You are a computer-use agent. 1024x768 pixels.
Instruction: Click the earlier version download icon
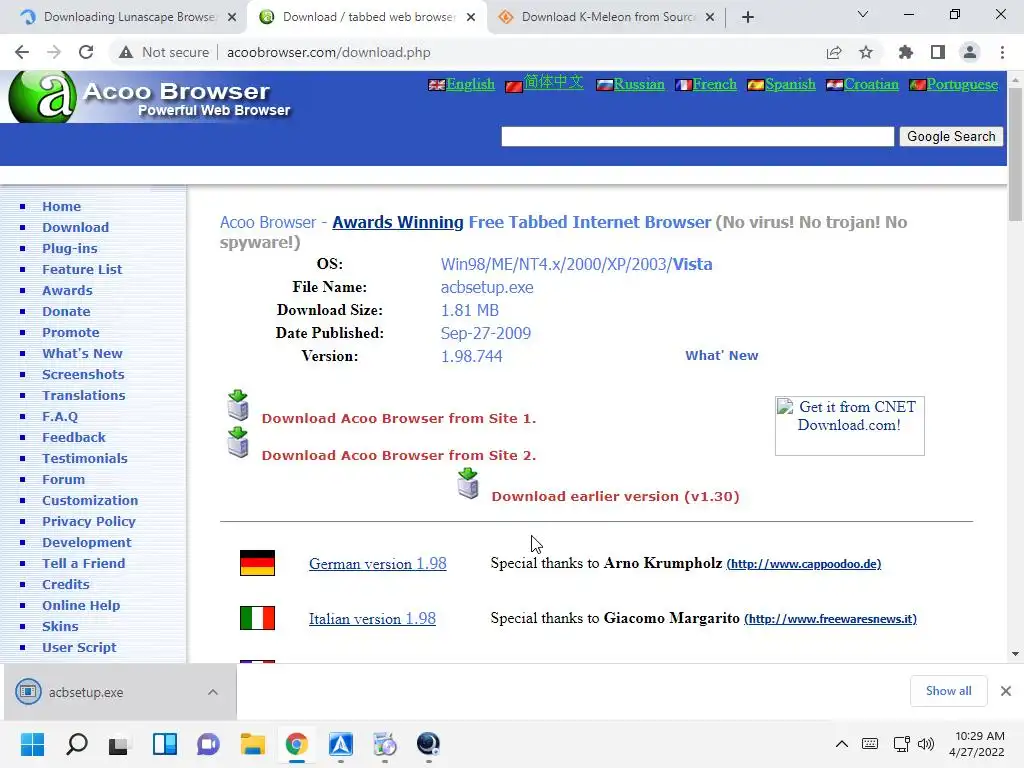[468, 484]
